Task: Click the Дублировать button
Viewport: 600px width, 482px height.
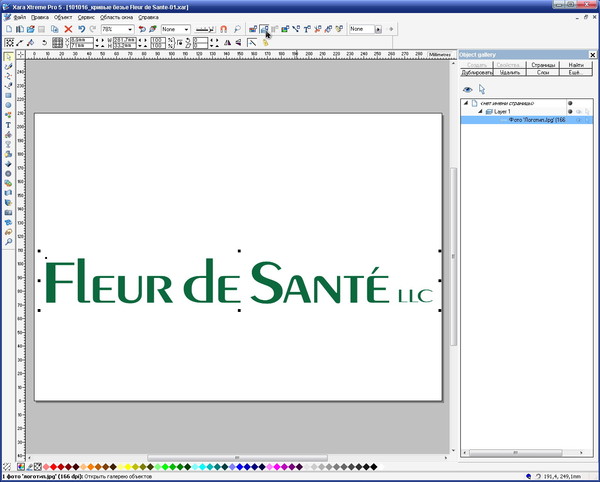Action: pyautogui.click(x=476, y=72)
